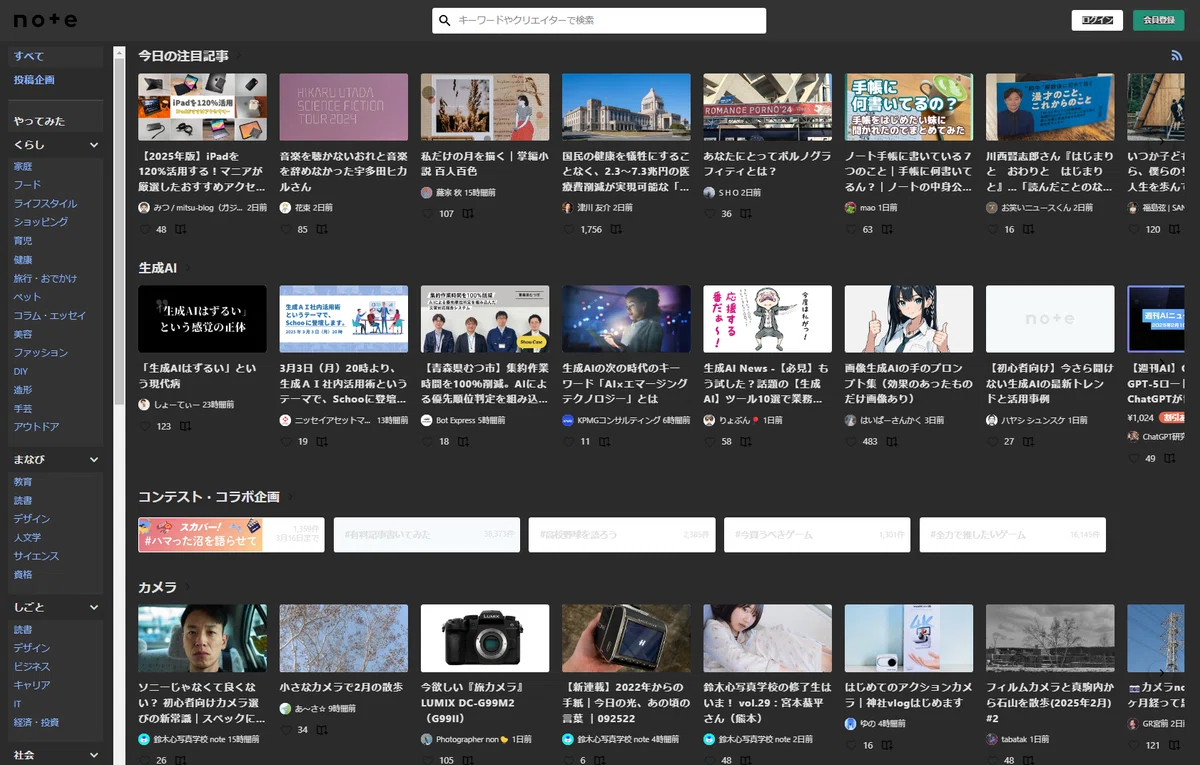Open the アウトドア category
Image resolution: width=1200 pixels, height=765 pixels.
click(x=36, y=427)
